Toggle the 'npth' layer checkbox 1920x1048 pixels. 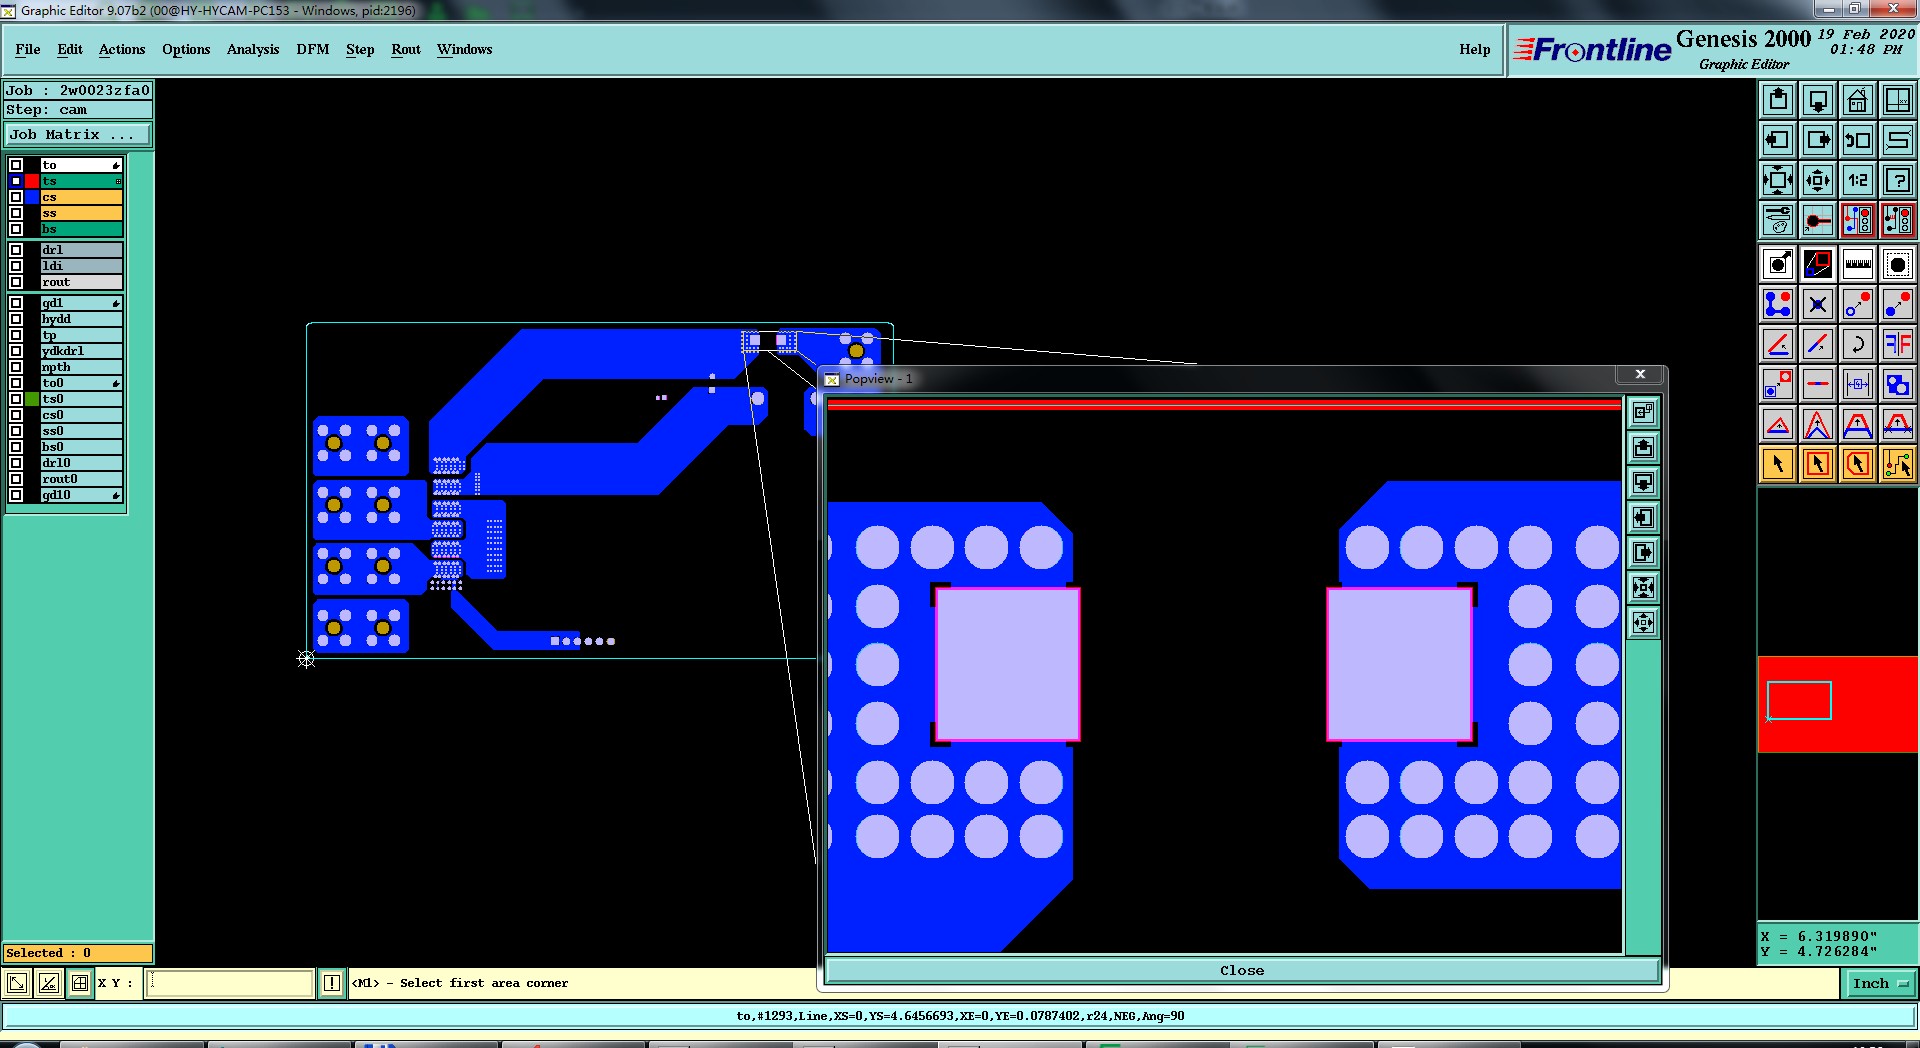click(x=16, y=367)
